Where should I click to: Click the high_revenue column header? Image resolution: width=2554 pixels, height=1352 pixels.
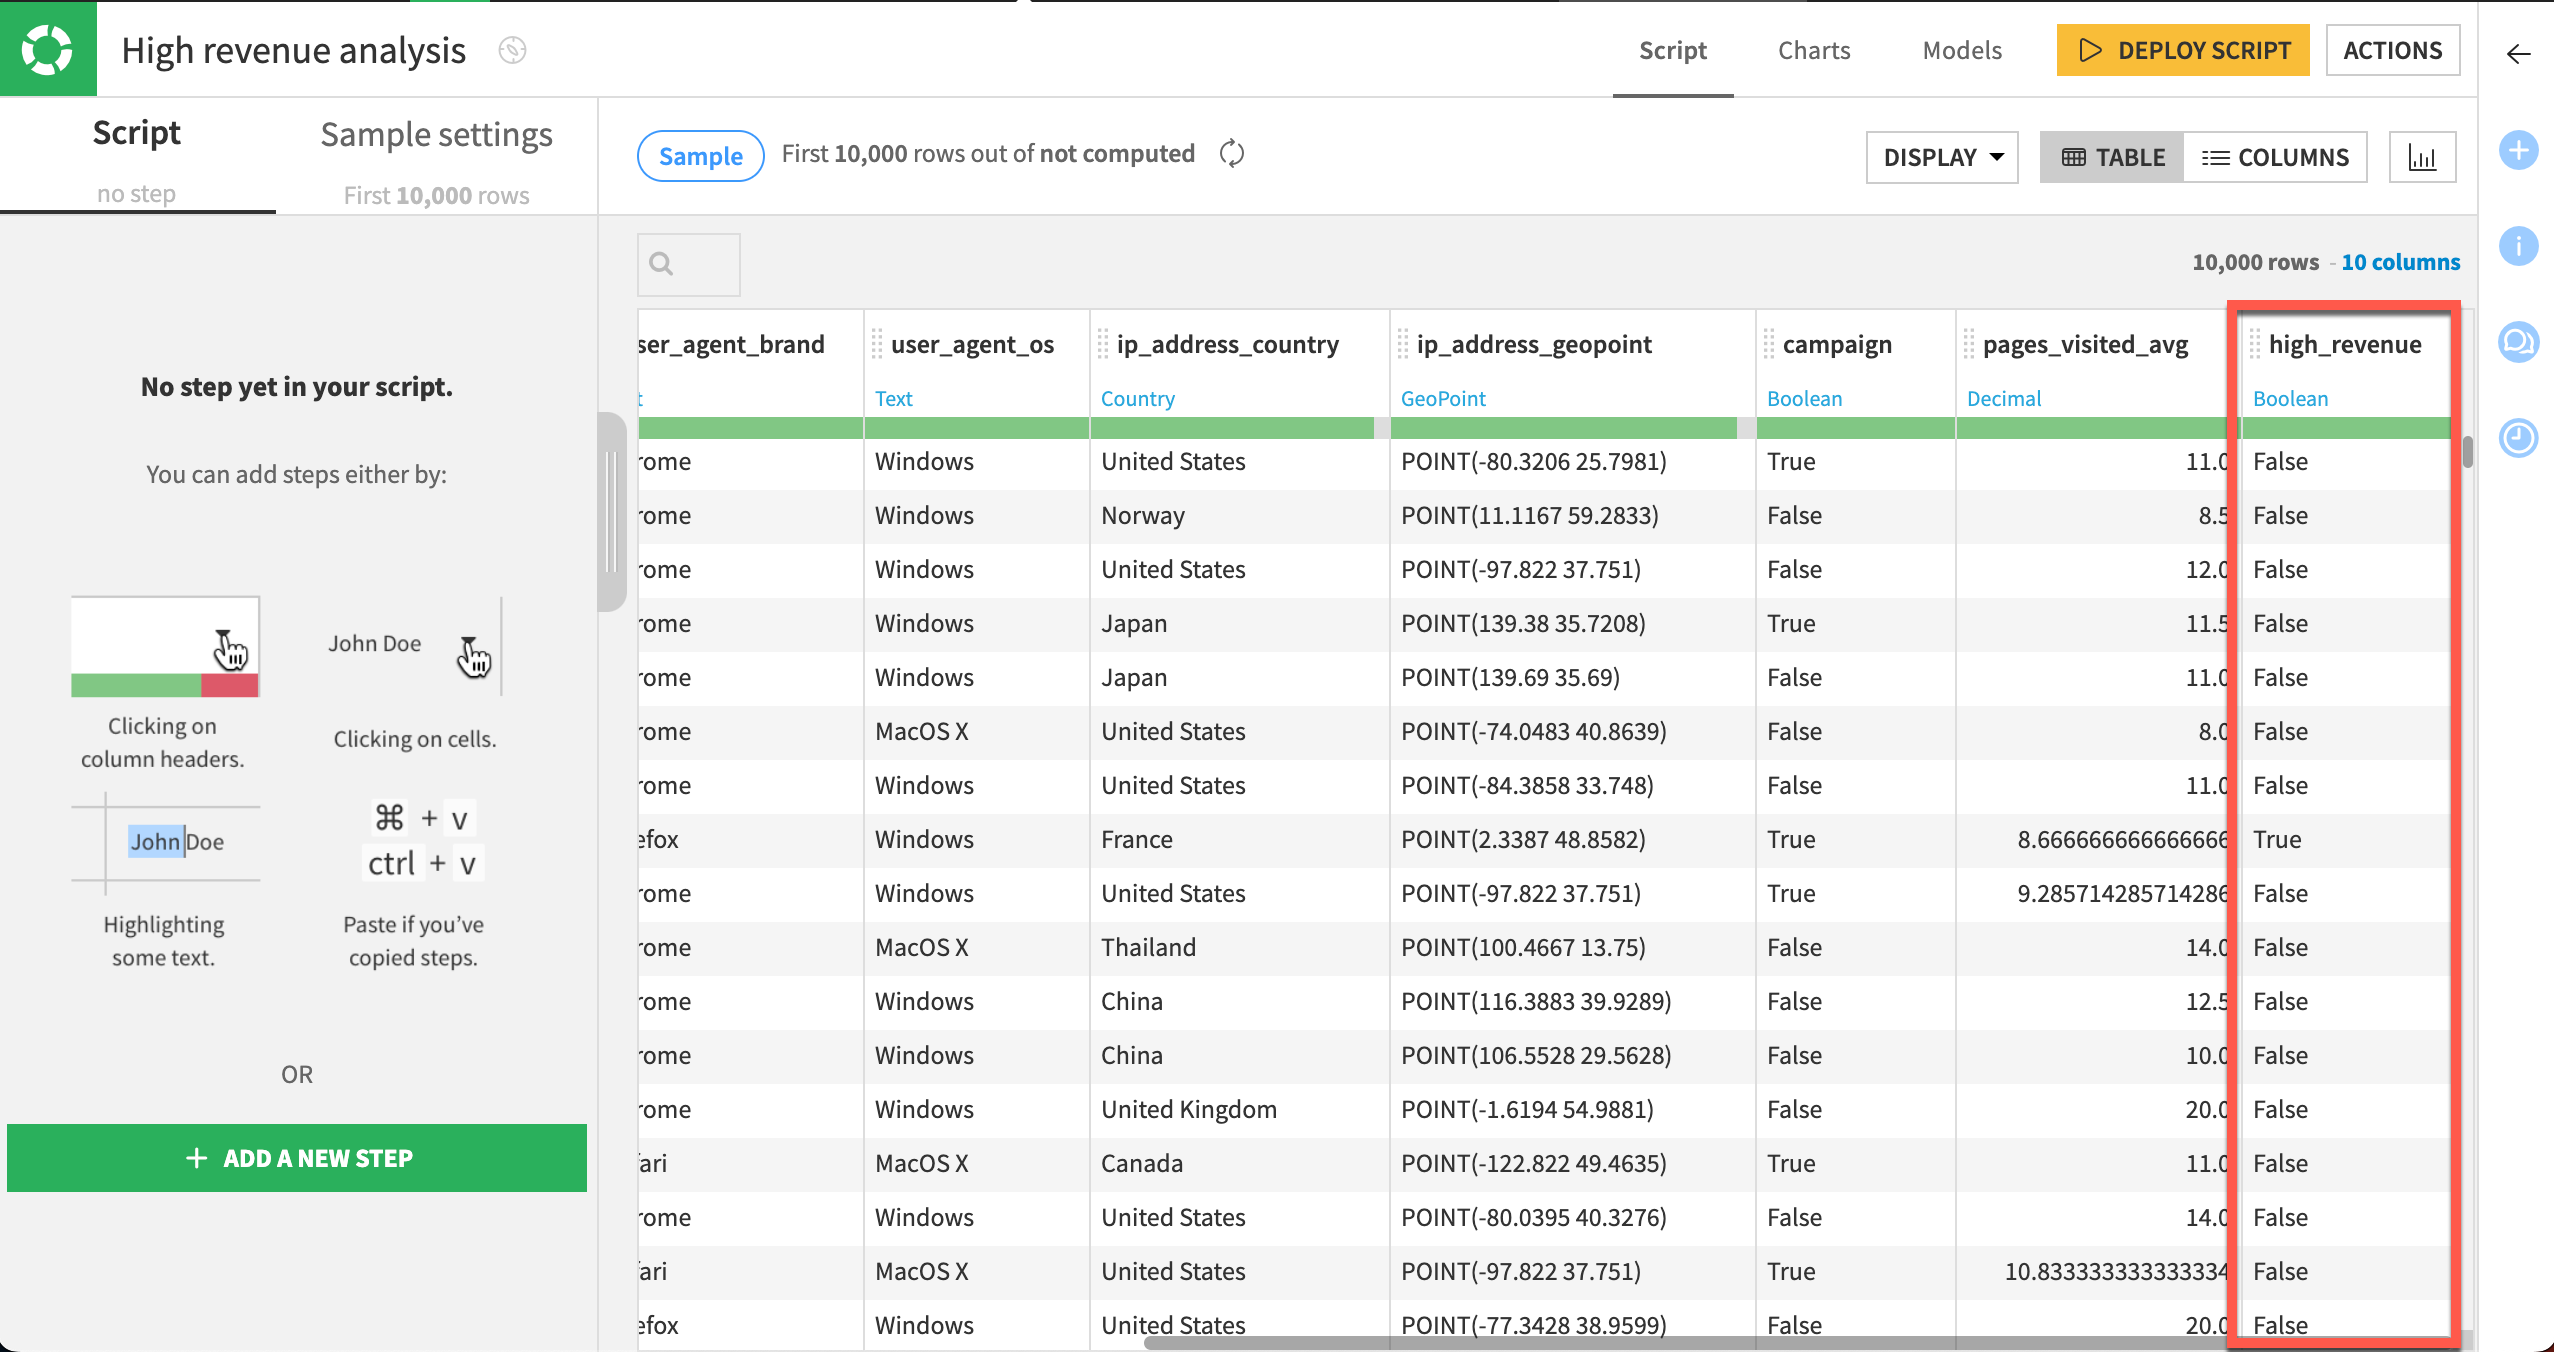[x=2348, y=343]
